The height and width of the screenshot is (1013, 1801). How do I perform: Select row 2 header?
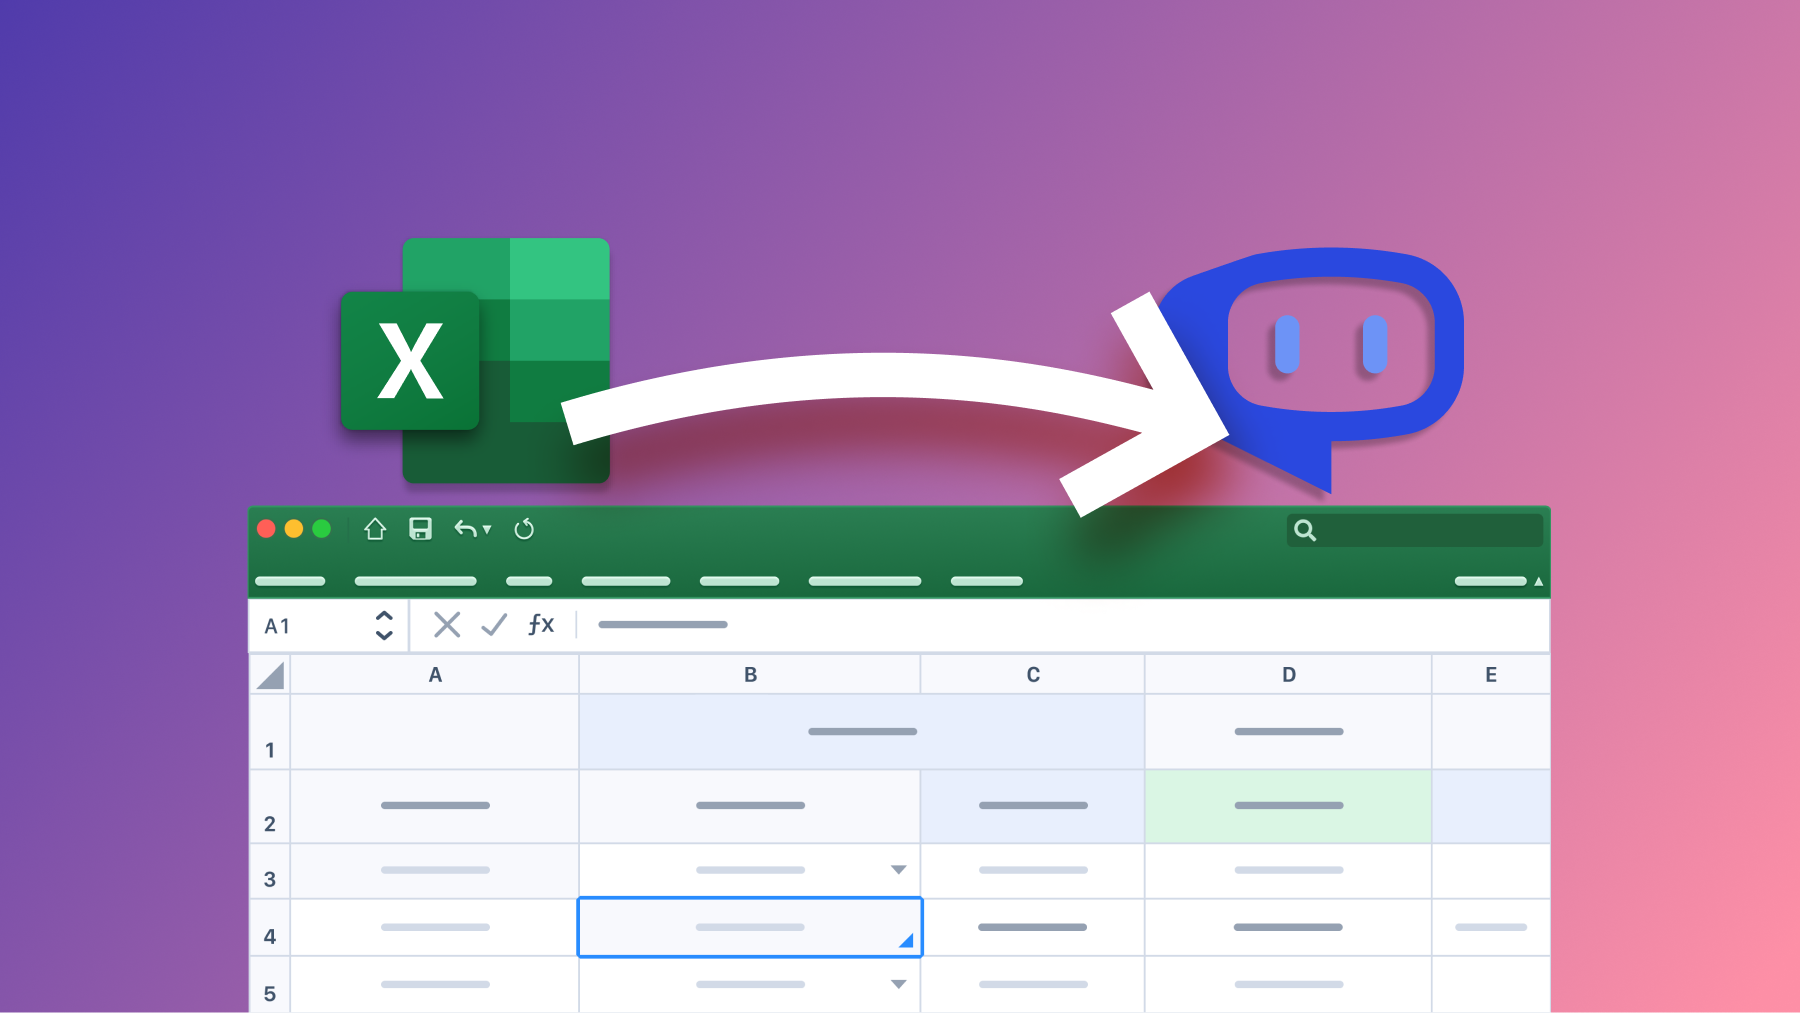click(x=270, y=806)
